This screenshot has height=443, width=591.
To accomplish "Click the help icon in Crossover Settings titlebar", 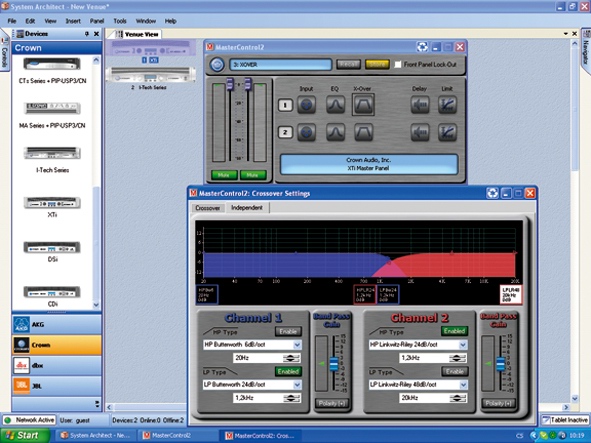I will (493, 193).
